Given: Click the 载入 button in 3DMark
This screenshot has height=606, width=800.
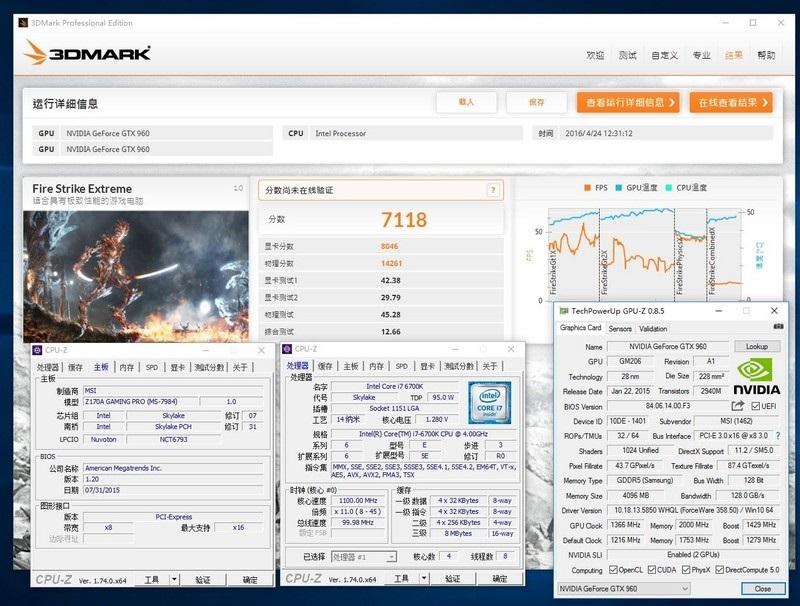Looking at the screenshot, I should click(x=466, y=102).
